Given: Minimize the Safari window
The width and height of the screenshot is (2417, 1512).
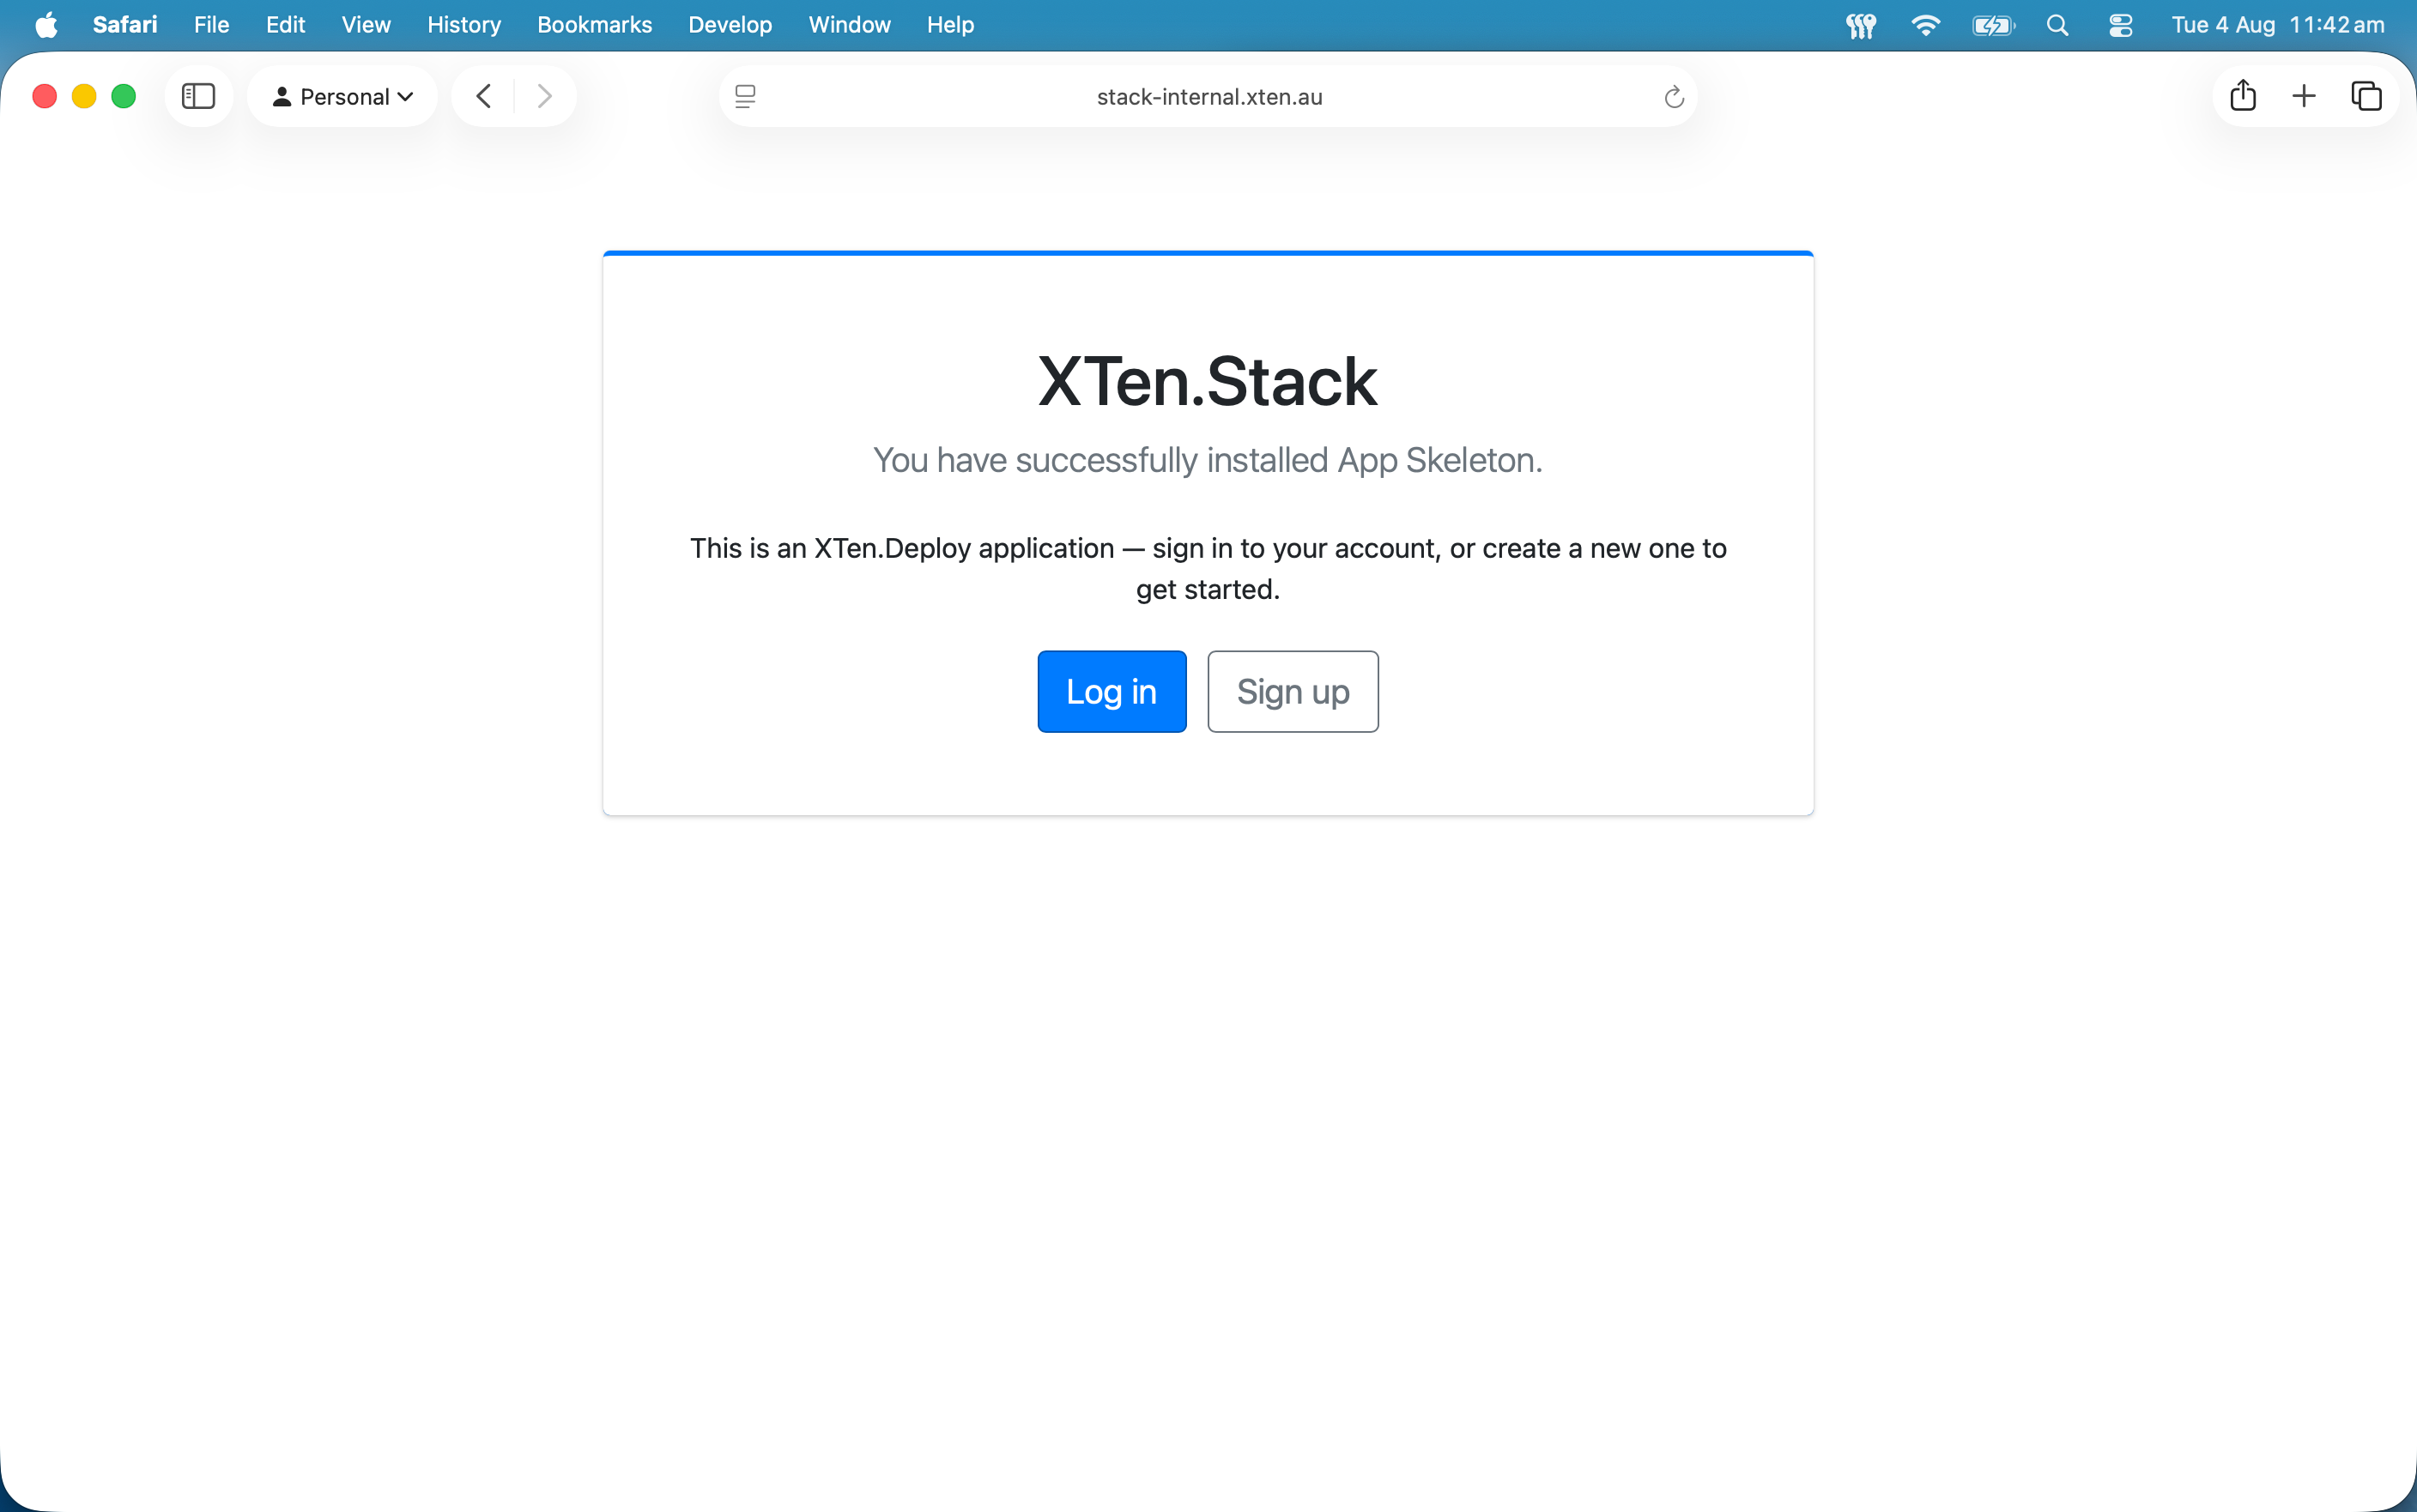Looking at the screenshot, I should pos(84,96).
